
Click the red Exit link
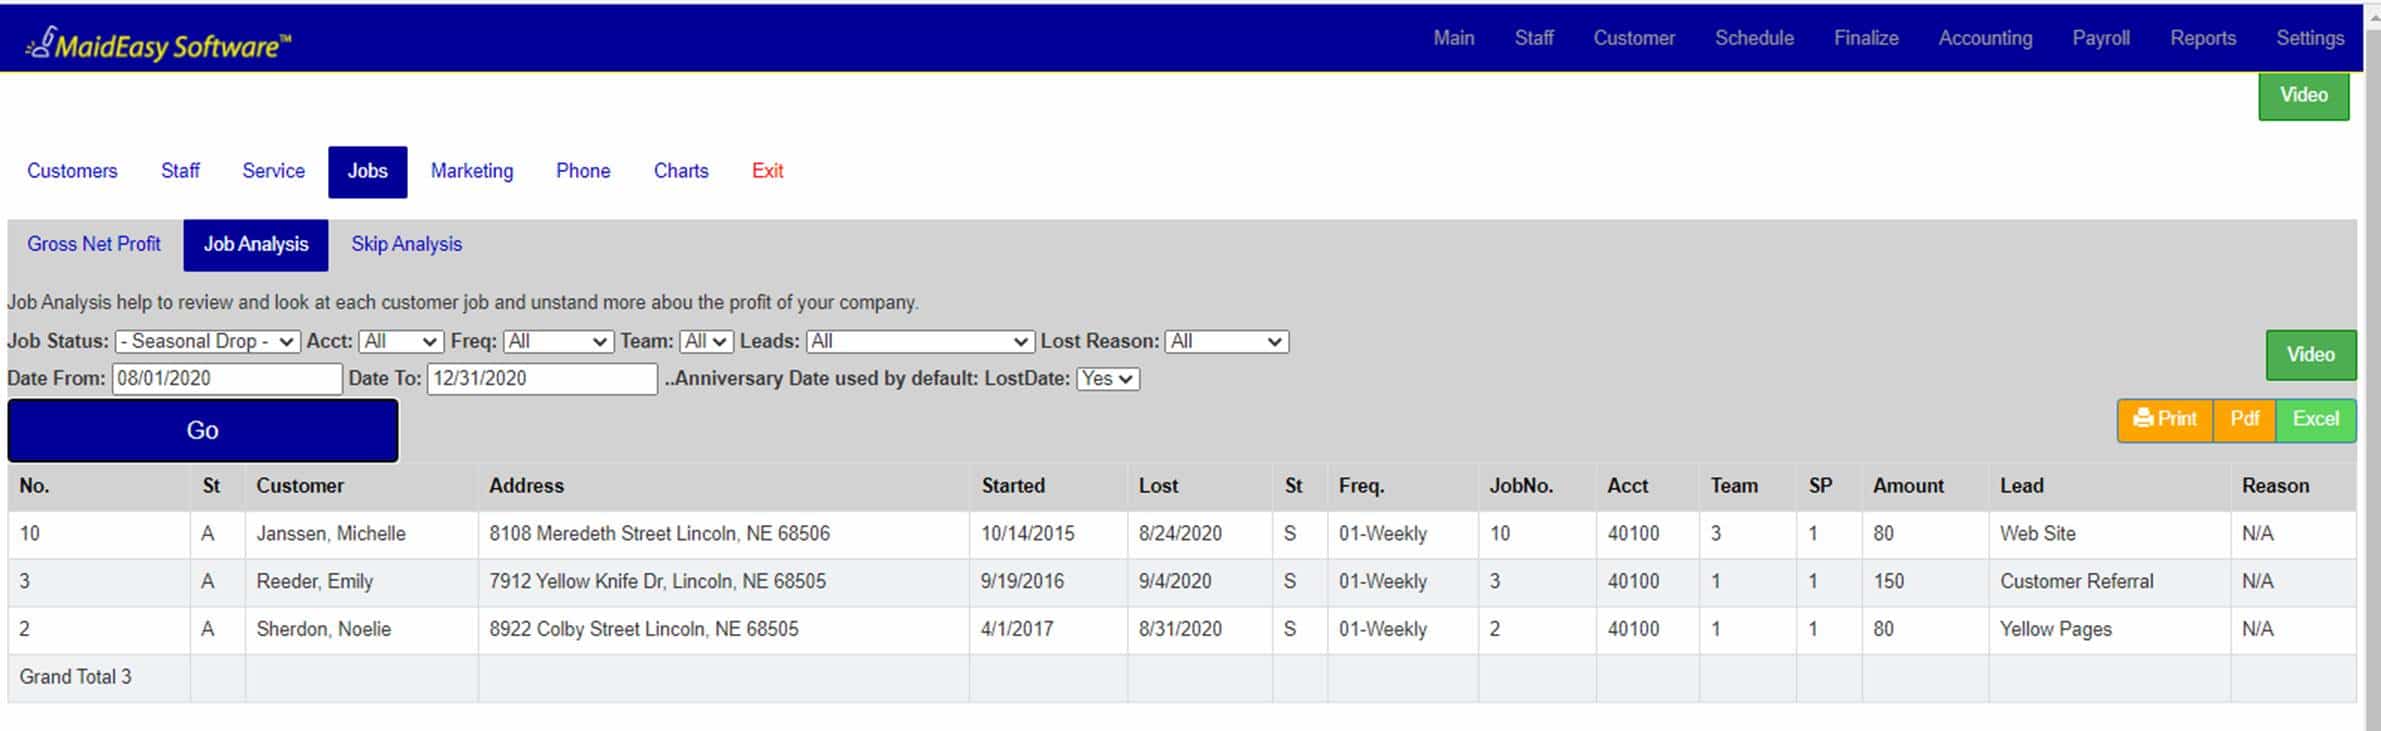click(767, 171)
